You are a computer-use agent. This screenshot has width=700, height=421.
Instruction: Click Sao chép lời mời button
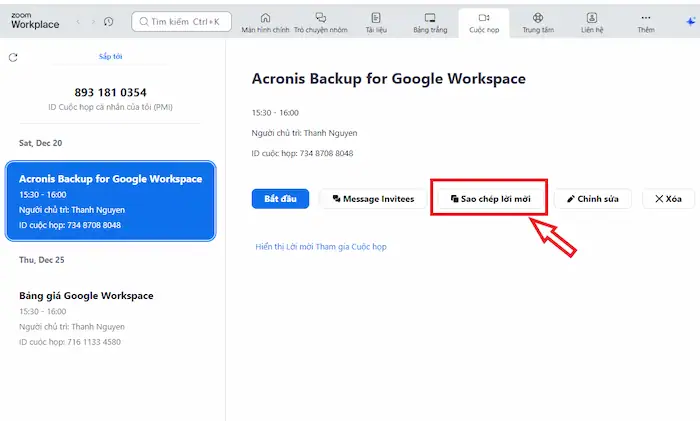click(x=489, y=199)
